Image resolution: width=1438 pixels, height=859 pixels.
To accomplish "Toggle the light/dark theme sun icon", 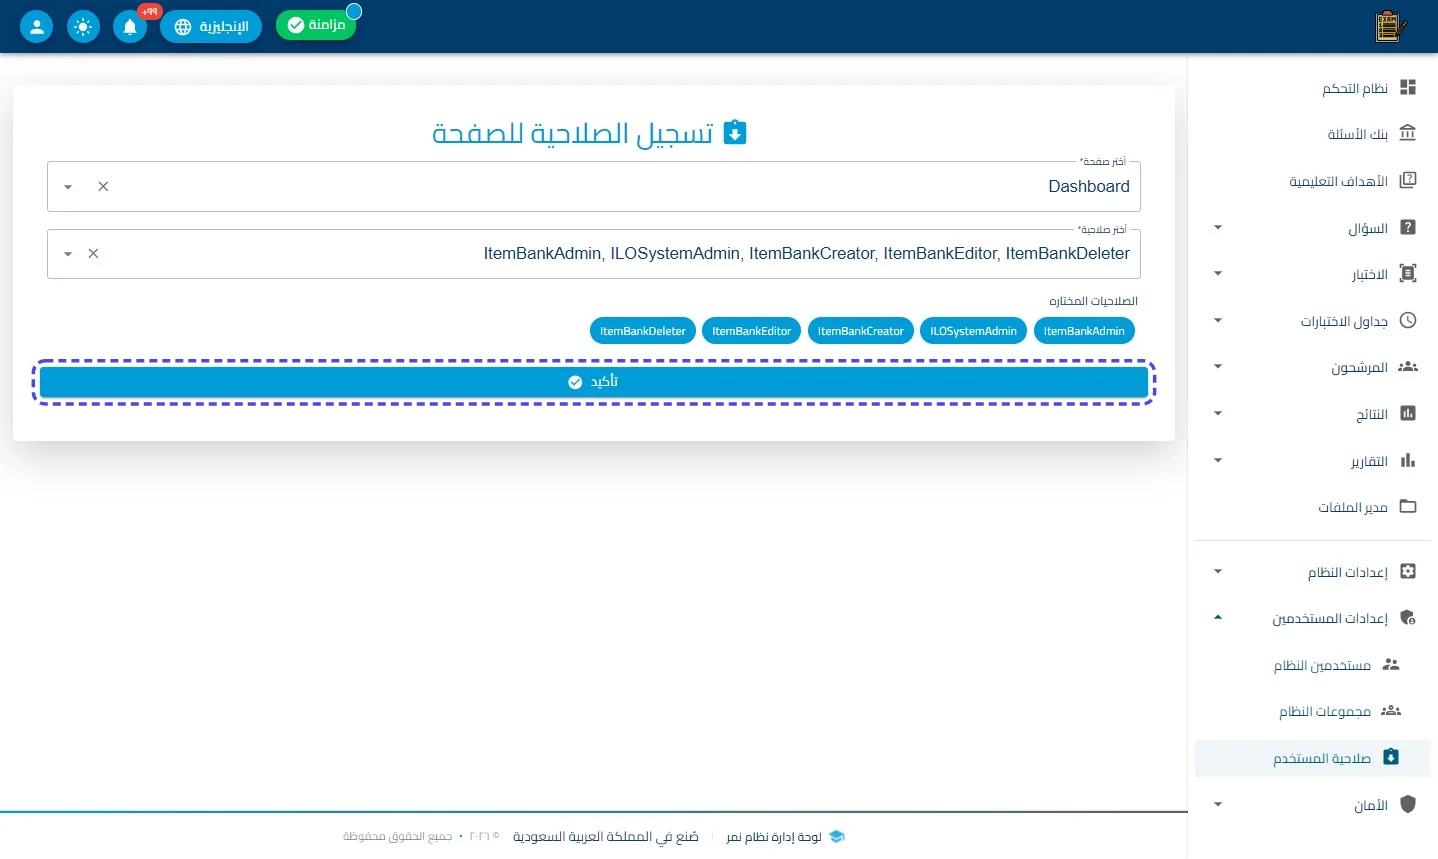I will (x=83, y=27).
